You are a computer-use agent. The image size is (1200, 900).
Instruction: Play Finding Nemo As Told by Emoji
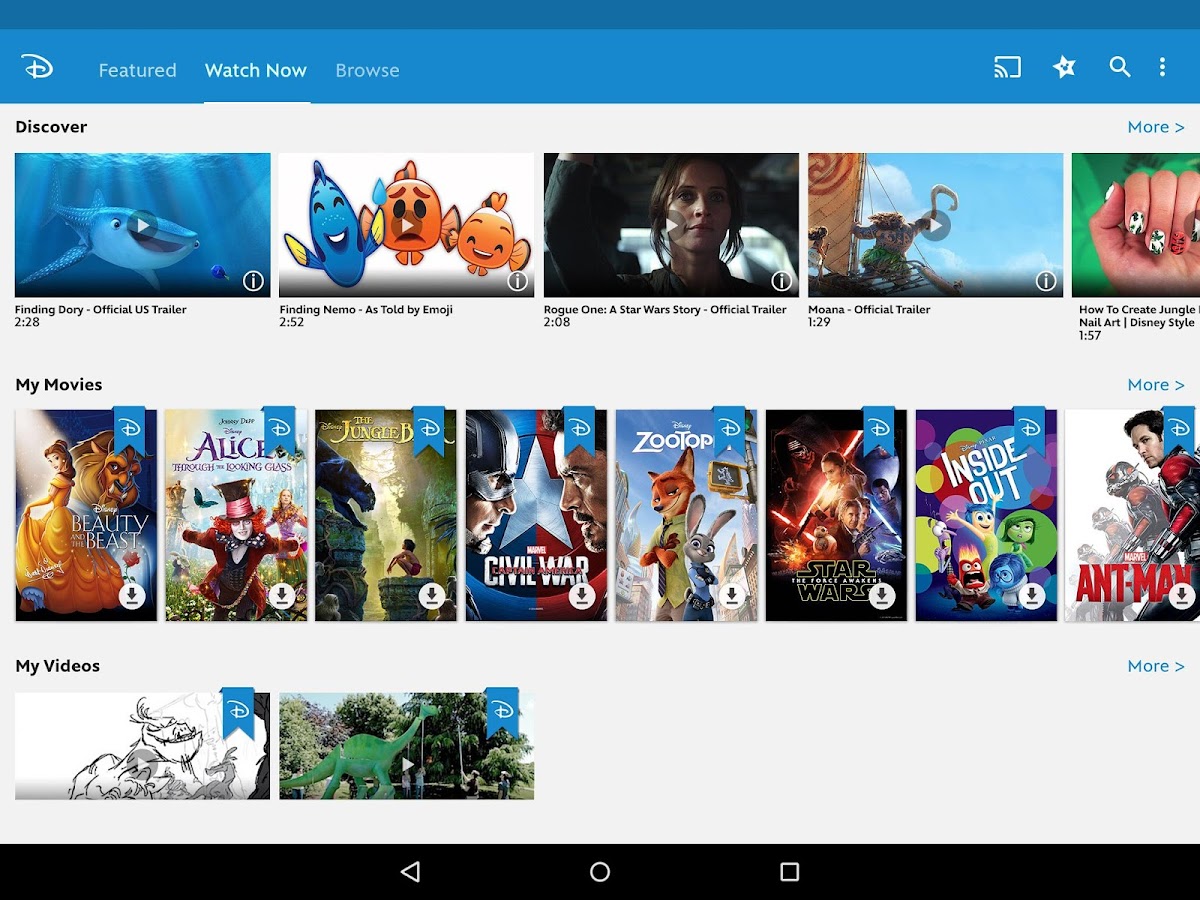click(x=407, y=225)
